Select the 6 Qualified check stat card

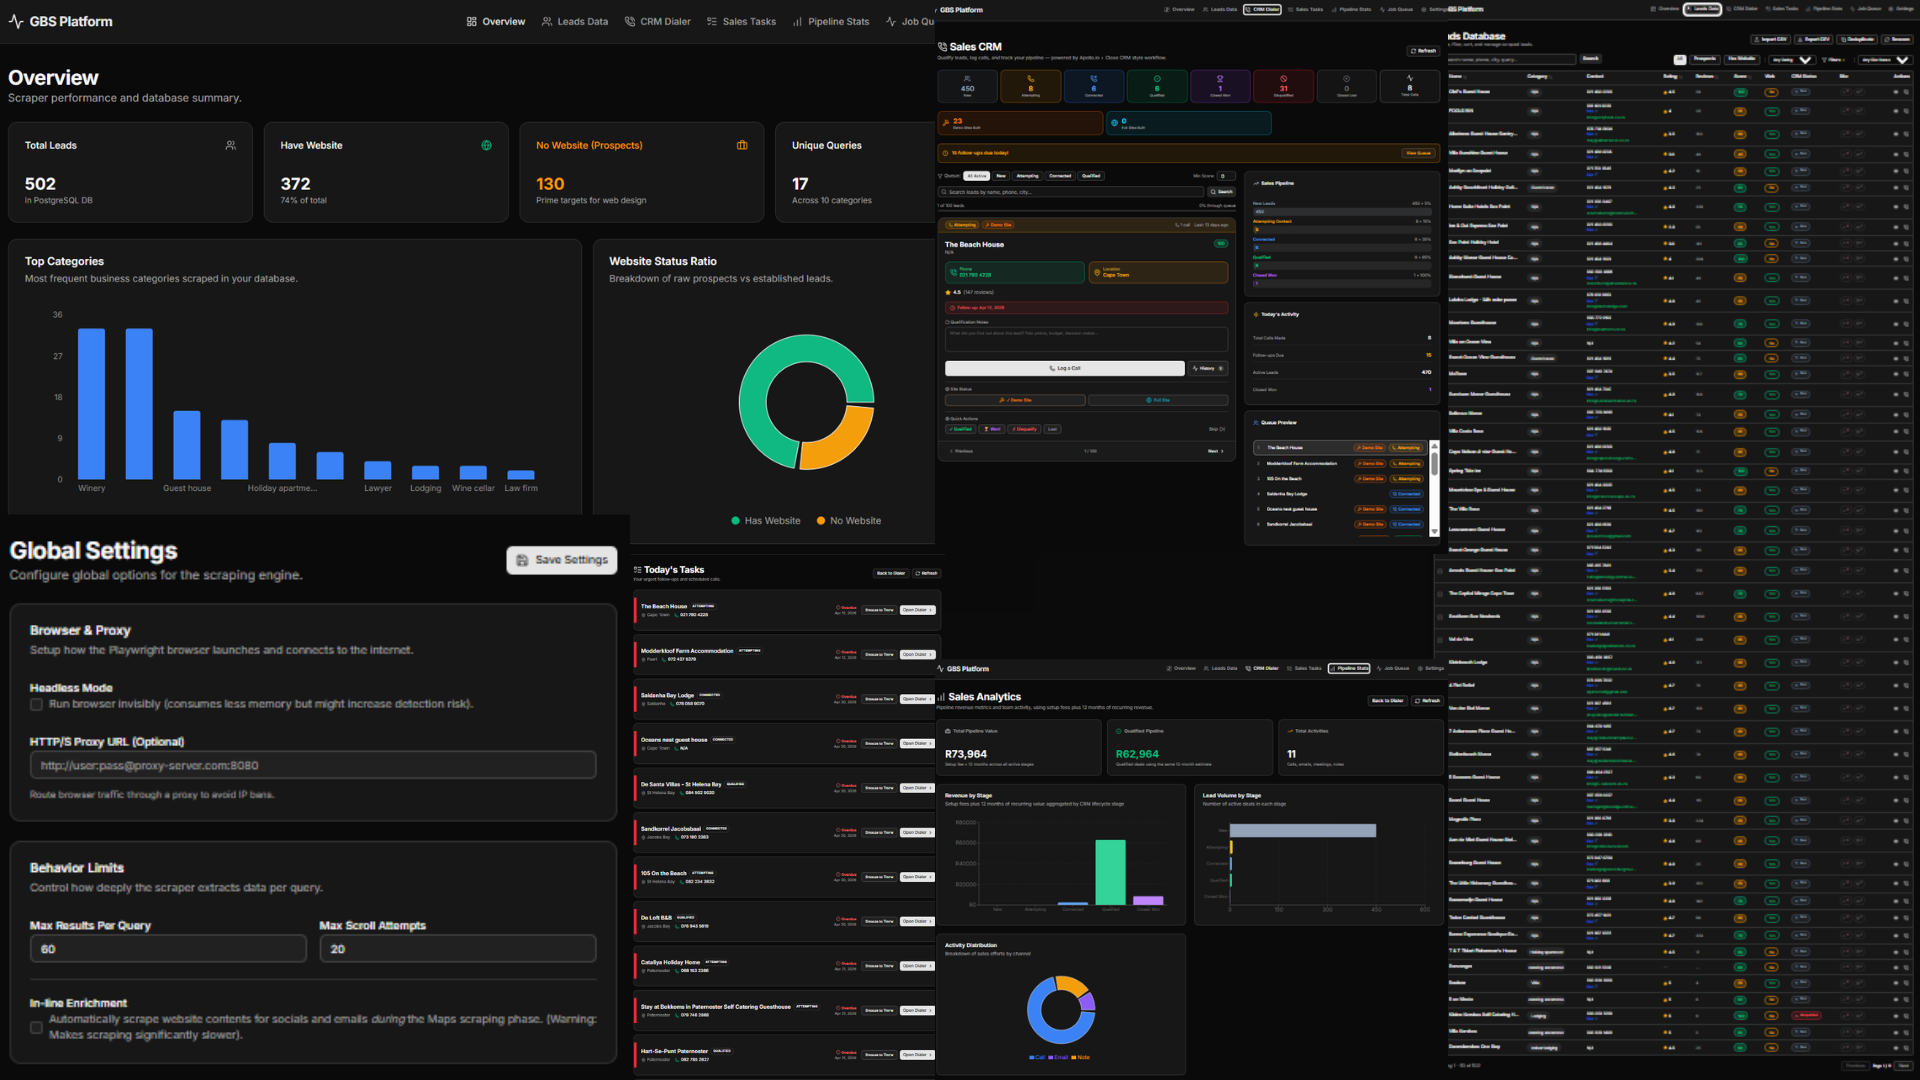pyautogui.click(x=1157, y=87)
